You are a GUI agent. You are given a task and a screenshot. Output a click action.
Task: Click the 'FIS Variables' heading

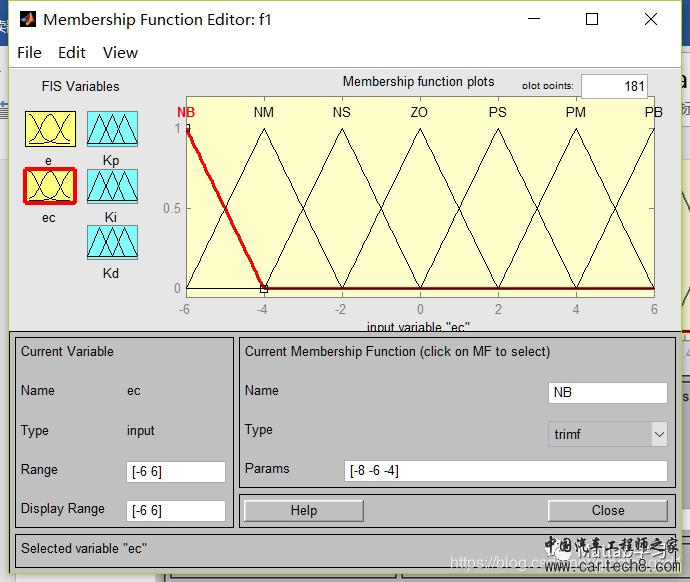pyautogui.click(x=81, y=86)
